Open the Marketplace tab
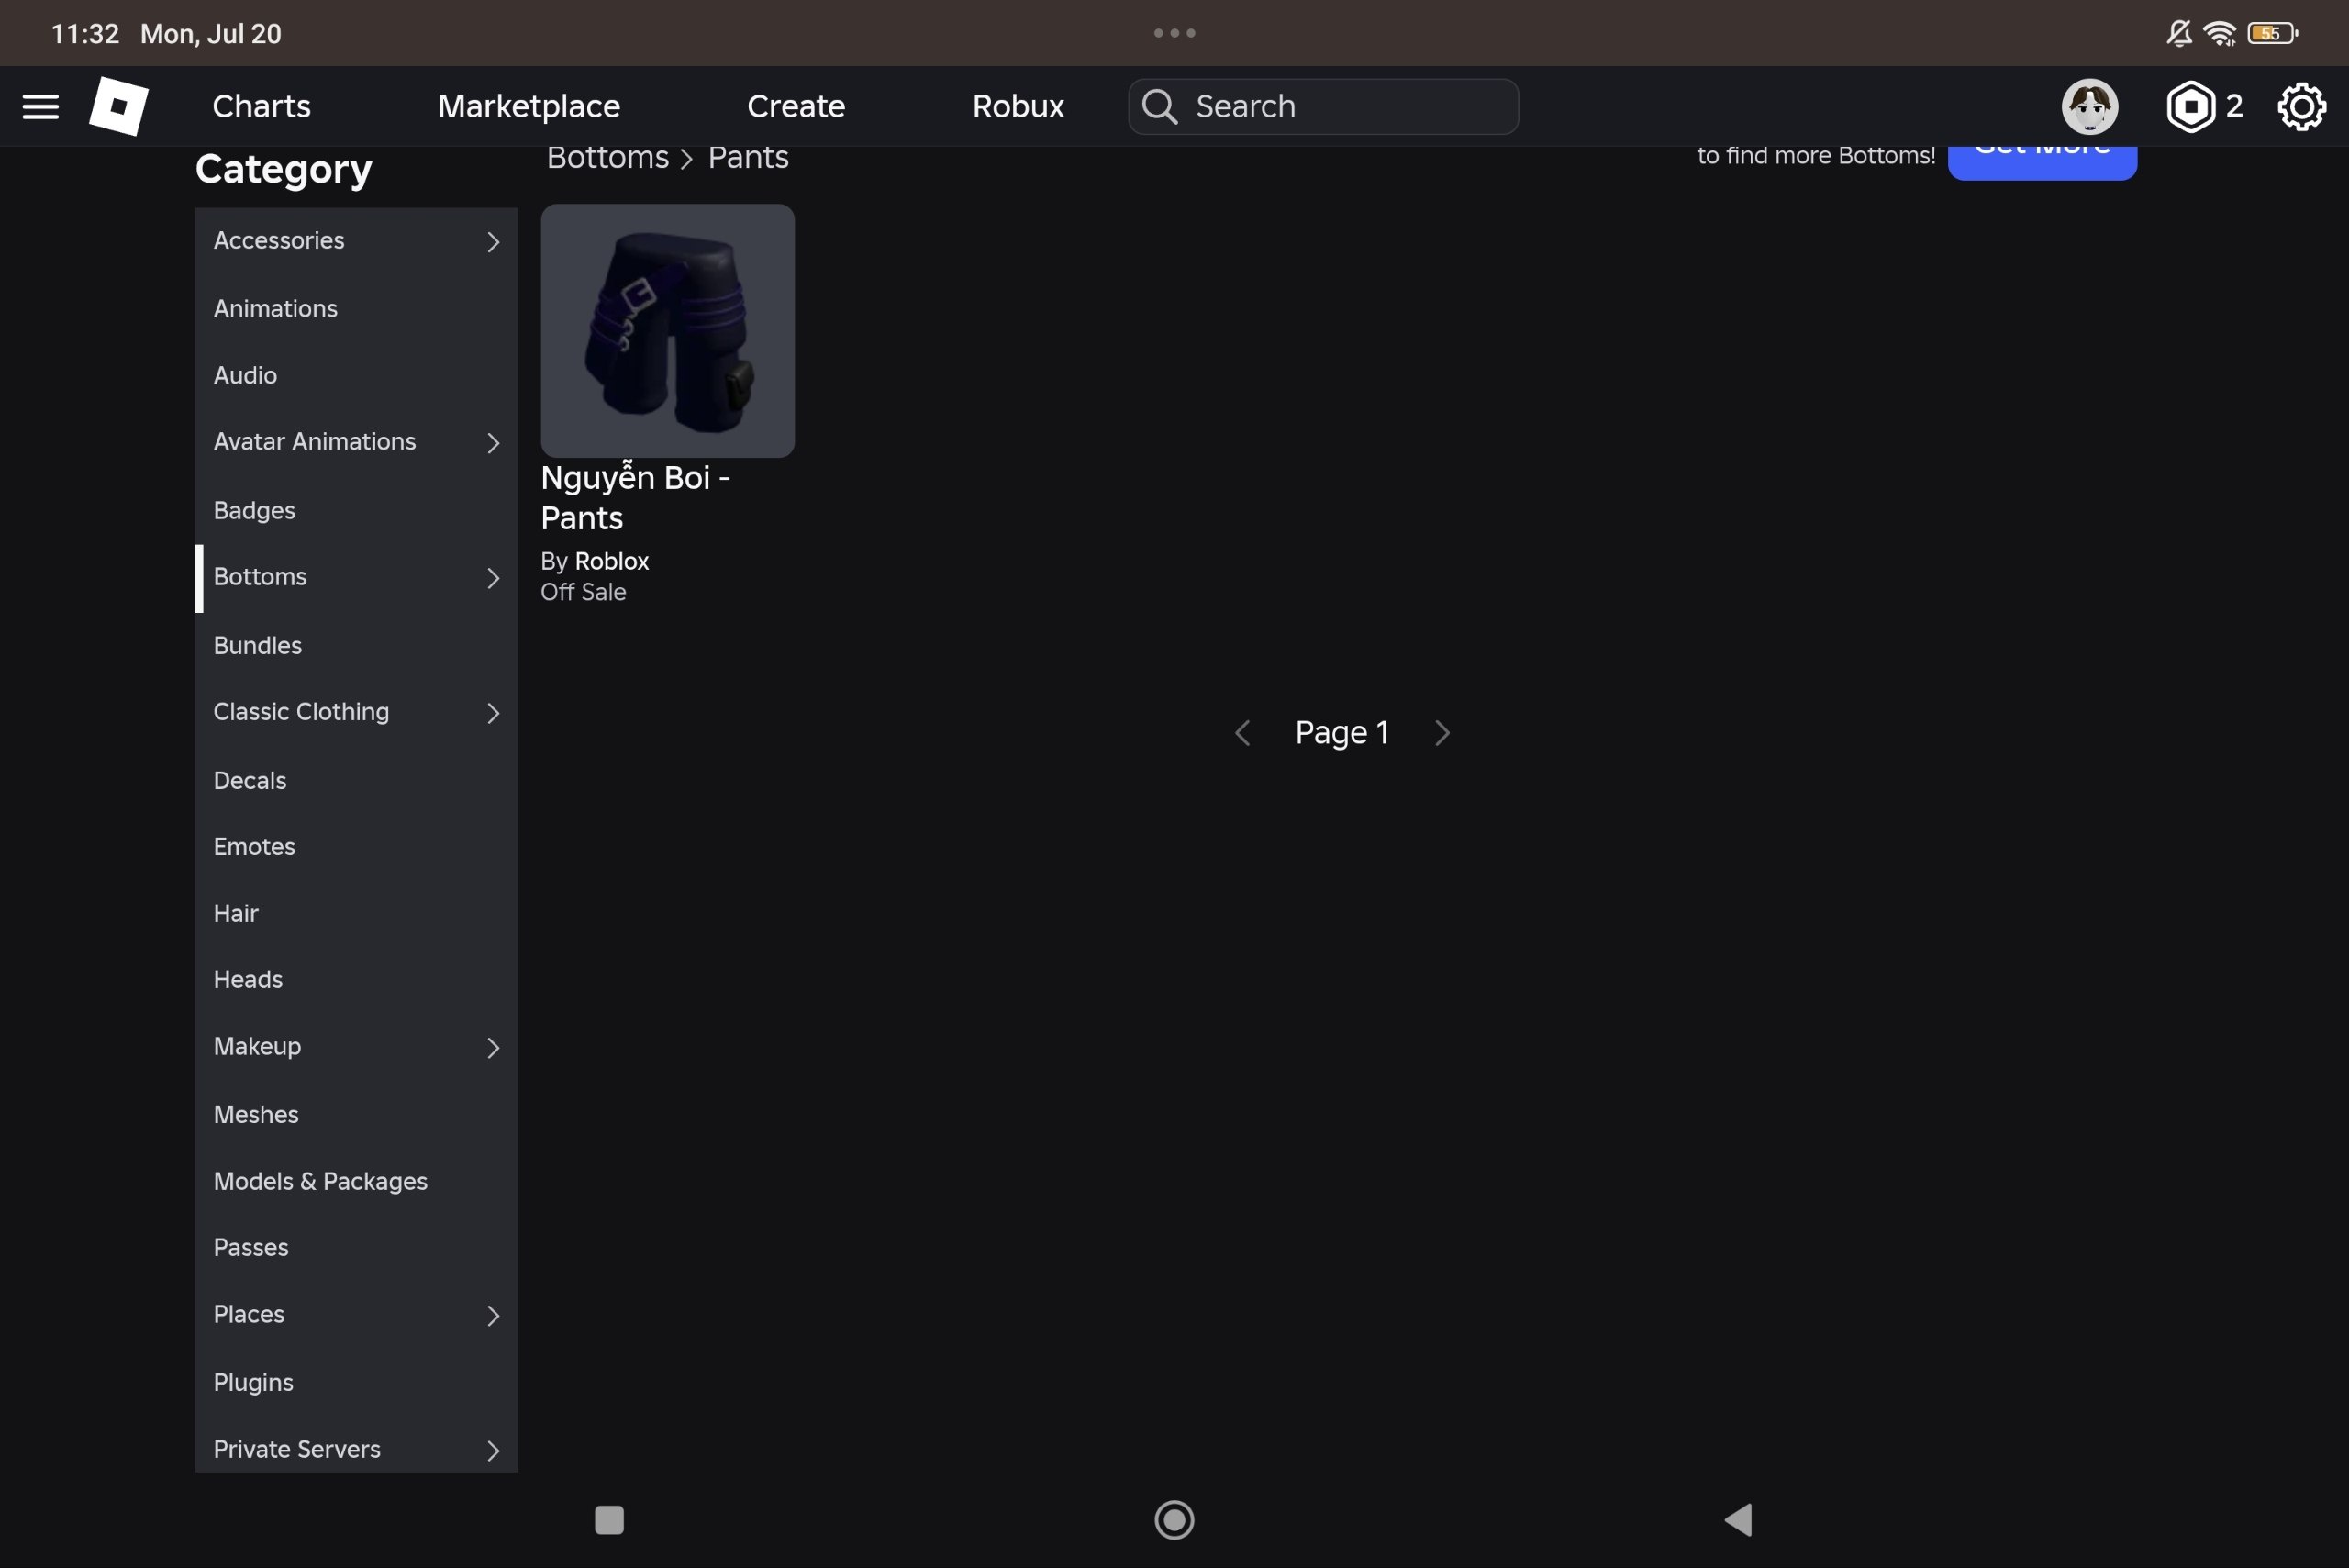Image resolution: width=2349 pixels, height=1568 pixels. 529,106
